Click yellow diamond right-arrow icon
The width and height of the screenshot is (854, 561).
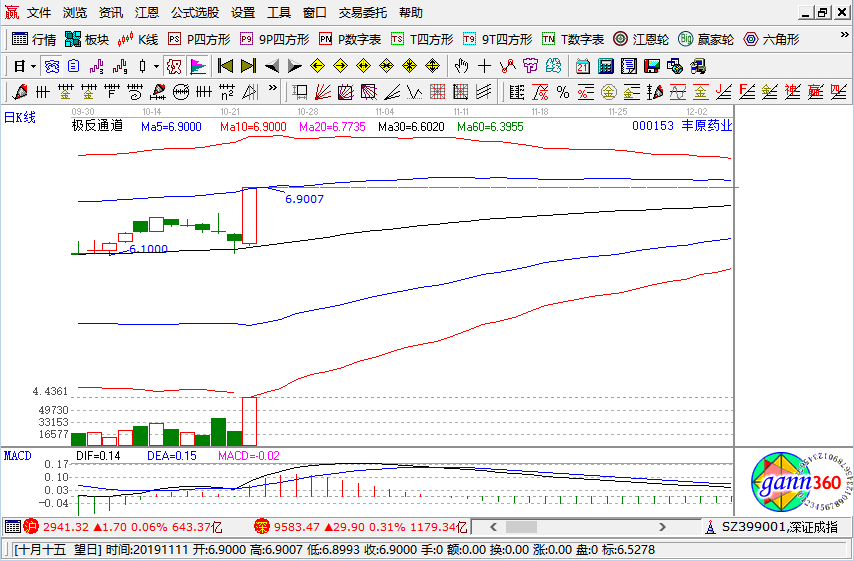340,66
